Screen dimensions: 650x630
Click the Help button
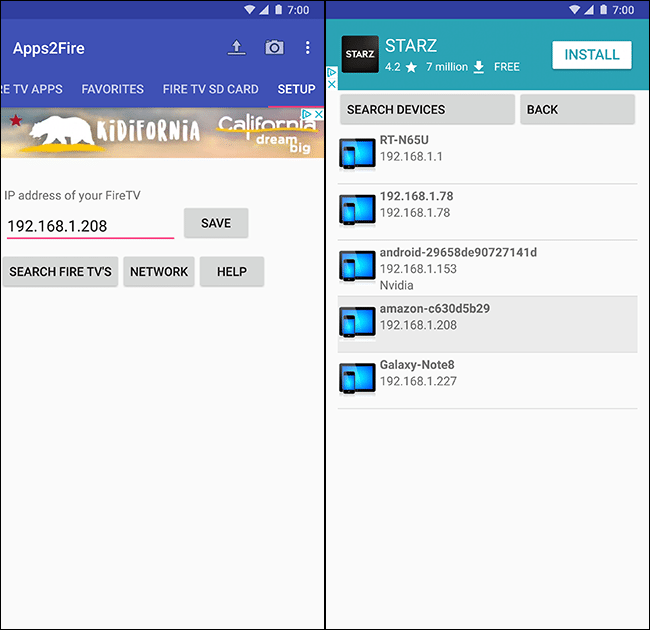click(232, 271)
